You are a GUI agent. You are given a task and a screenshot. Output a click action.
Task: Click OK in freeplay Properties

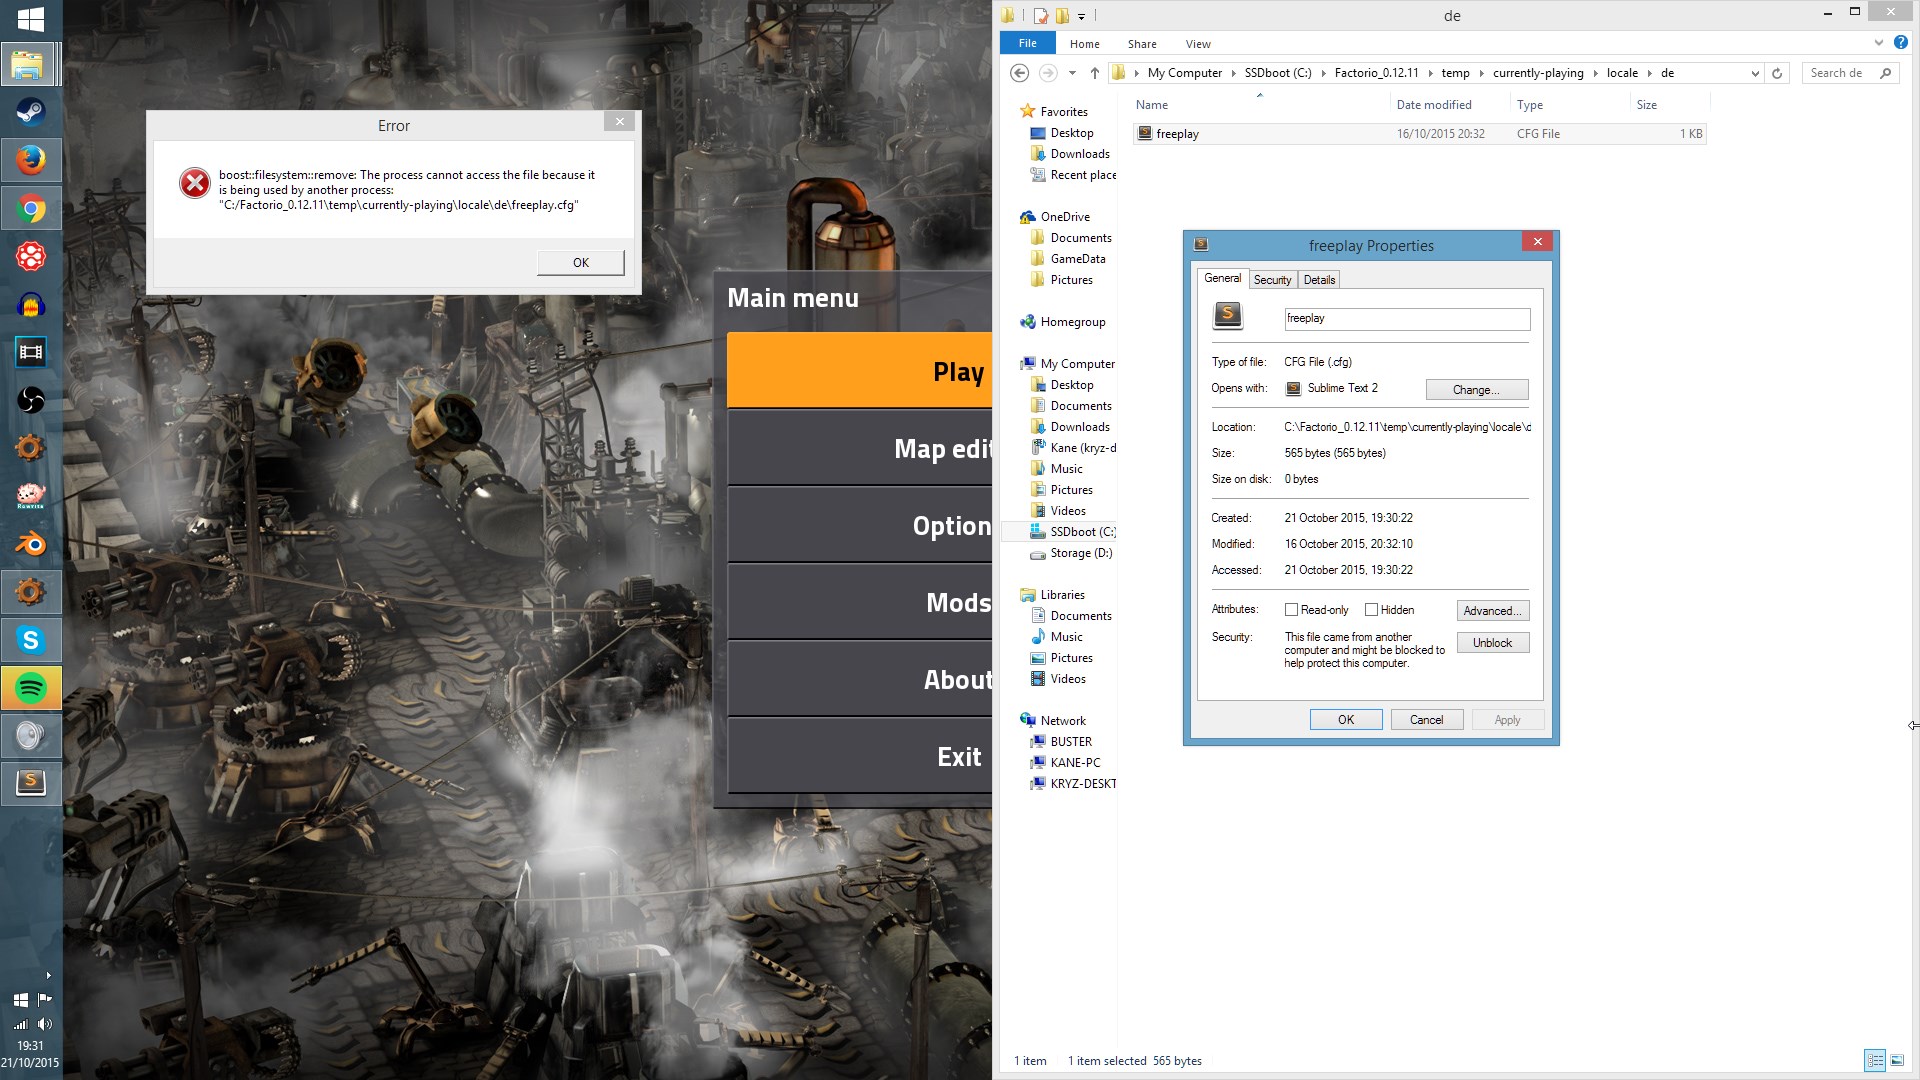click(x=1346, y=720)
